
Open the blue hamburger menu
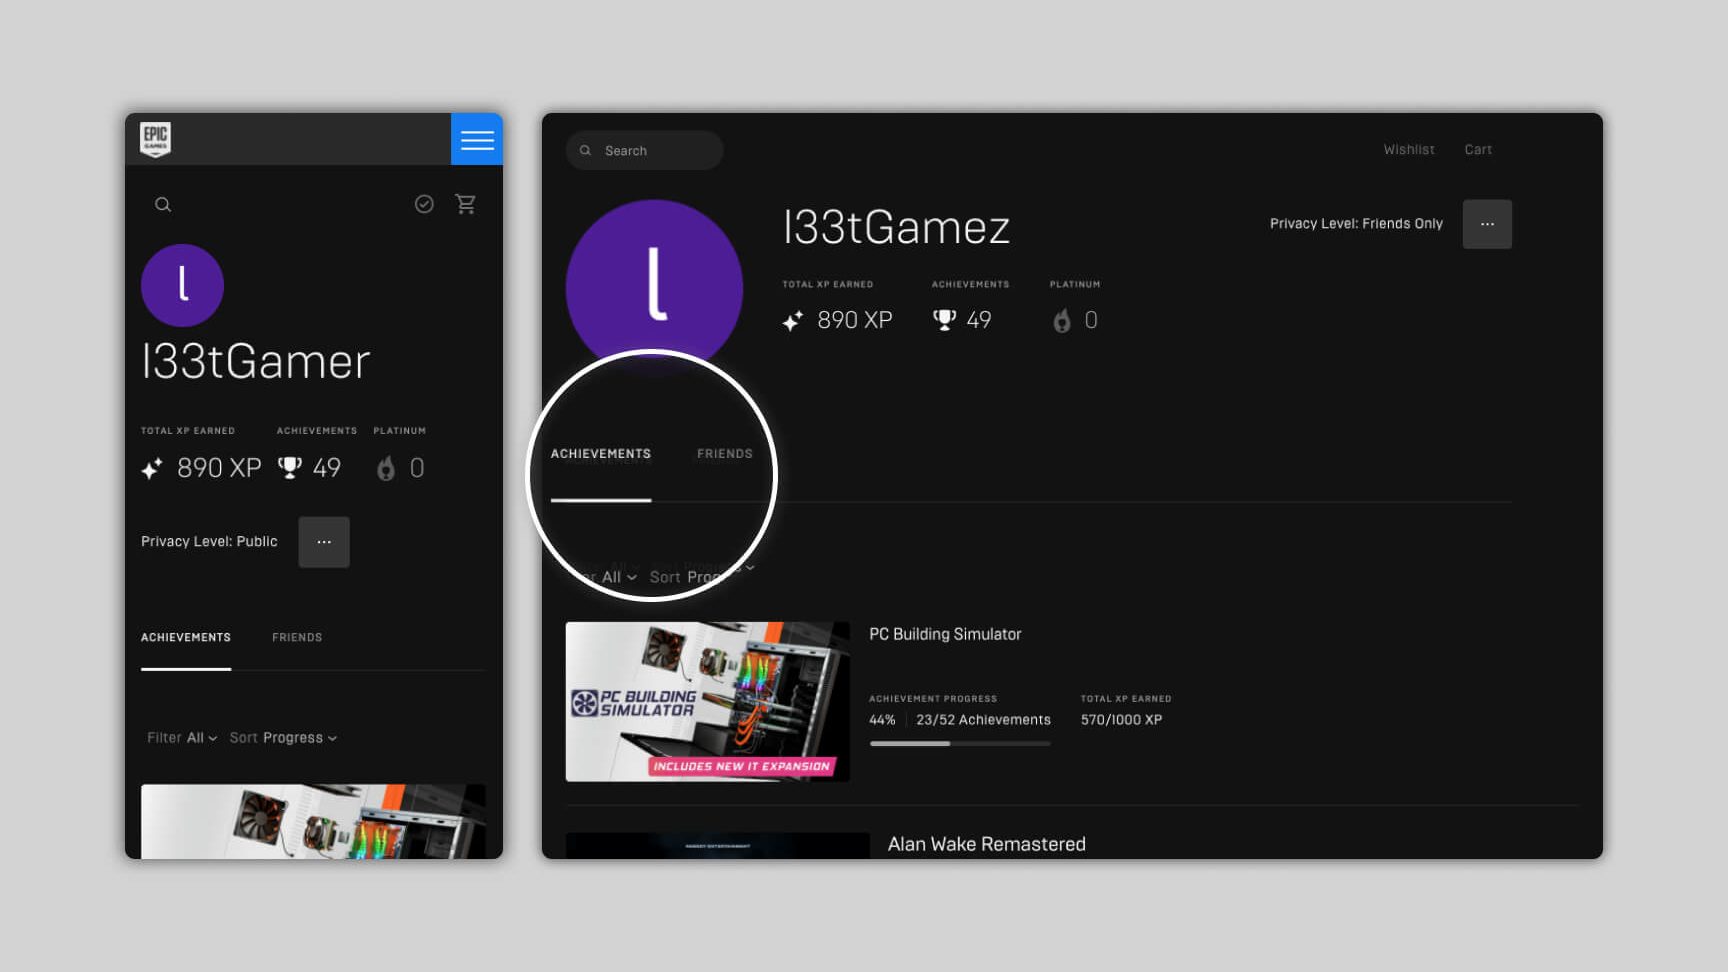pyautogui.click(x=477, y=139)
